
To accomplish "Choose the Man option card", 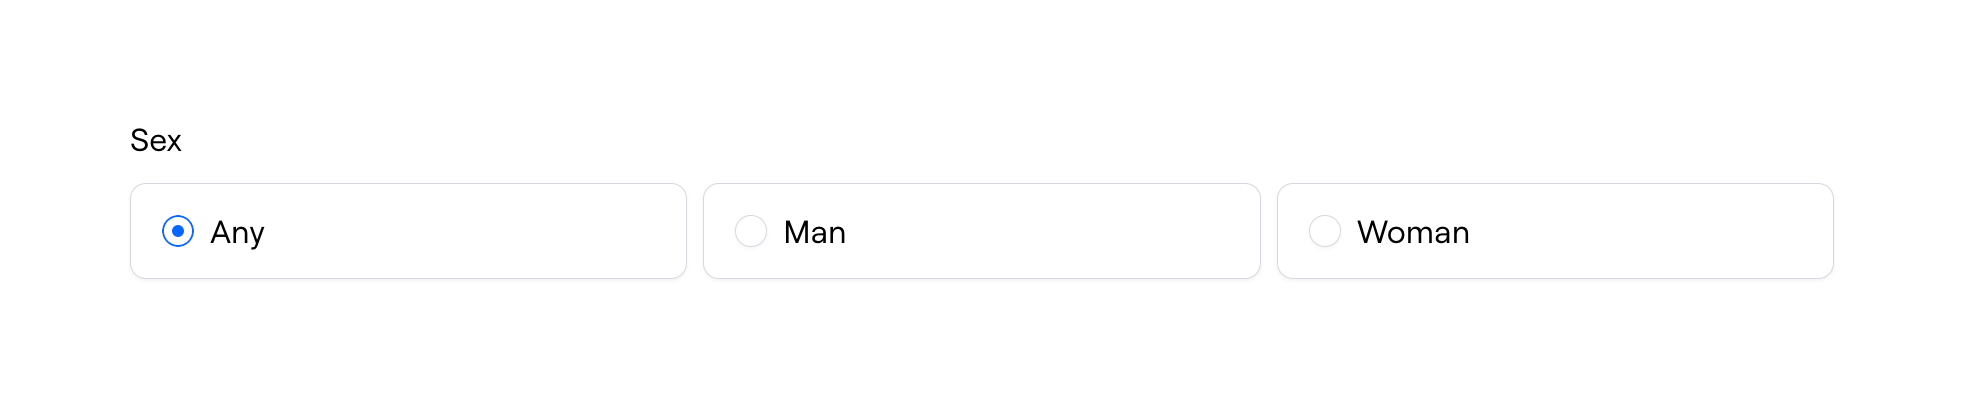I will [x=981, y=231].
